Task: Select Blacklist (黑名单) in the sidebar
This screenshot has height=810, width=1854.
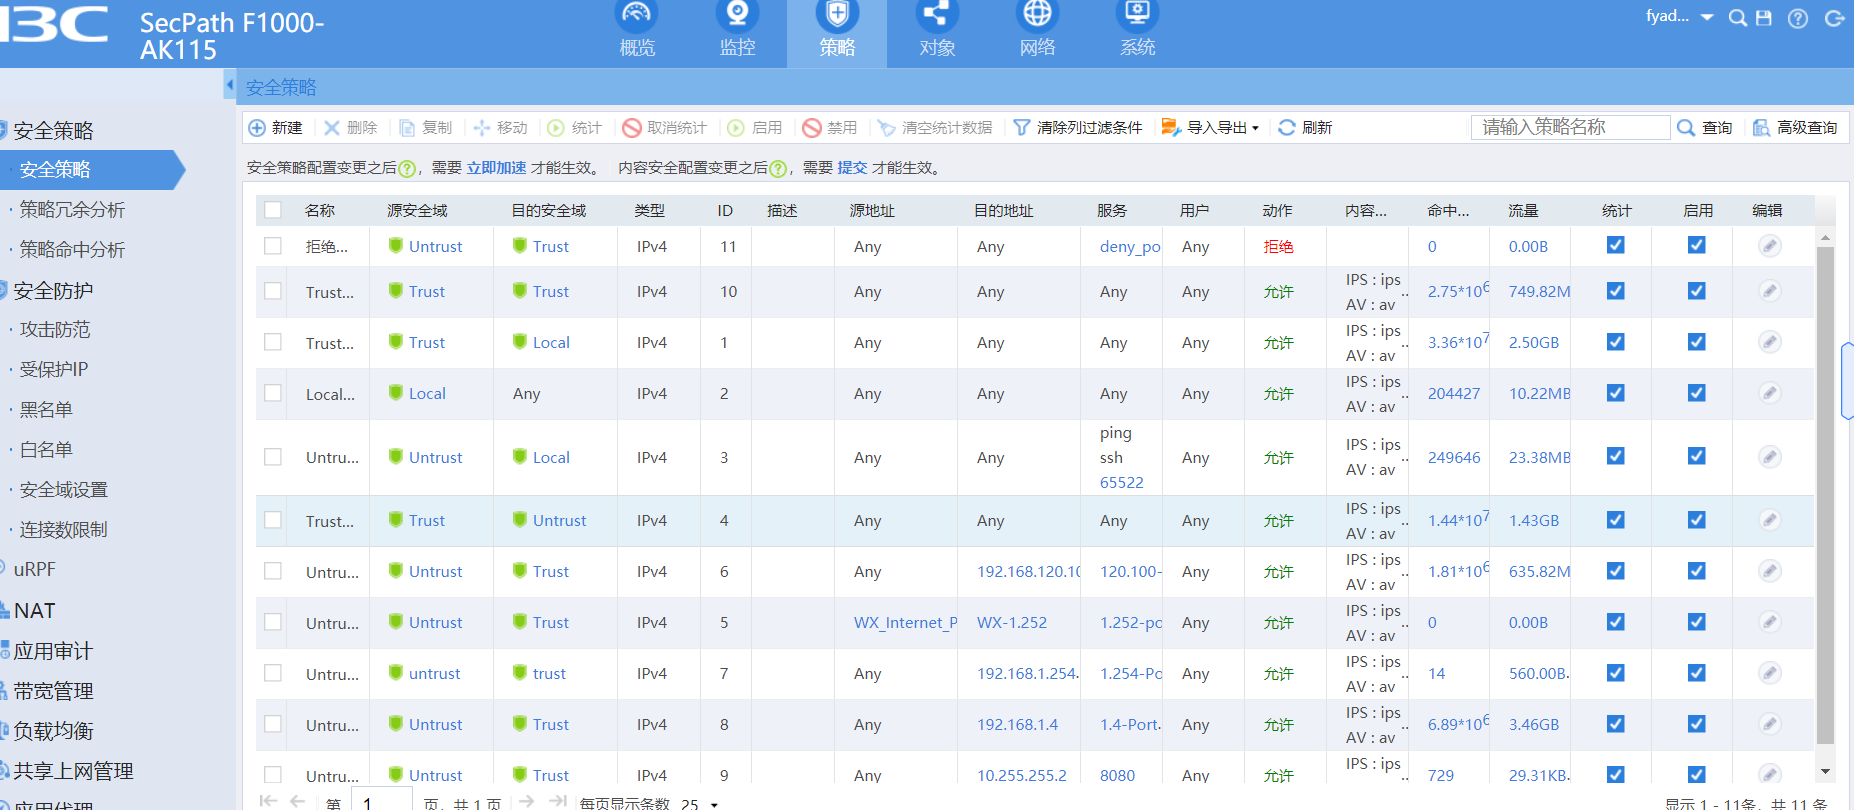Action: 46,410
